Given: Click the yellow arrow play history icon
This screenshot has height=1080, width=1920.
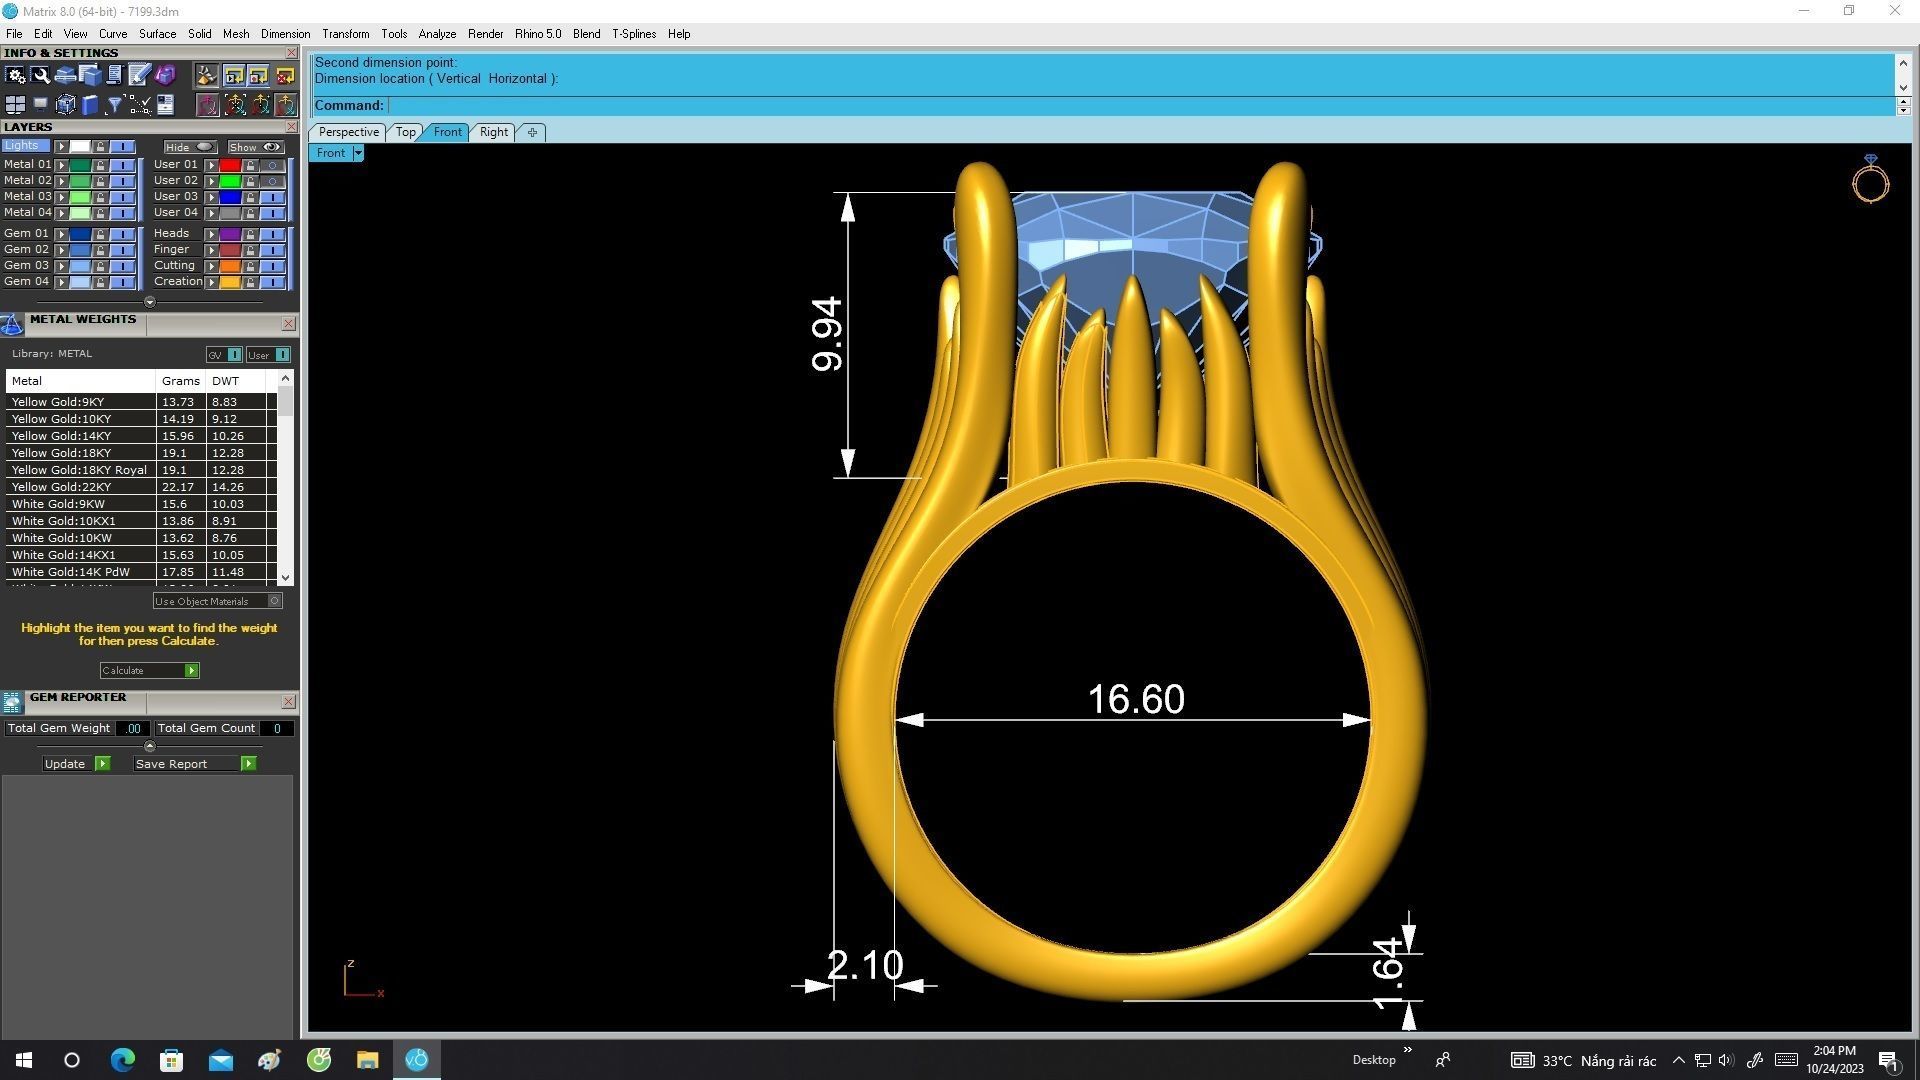Looking at the screenshot, I should click(234, 75).
